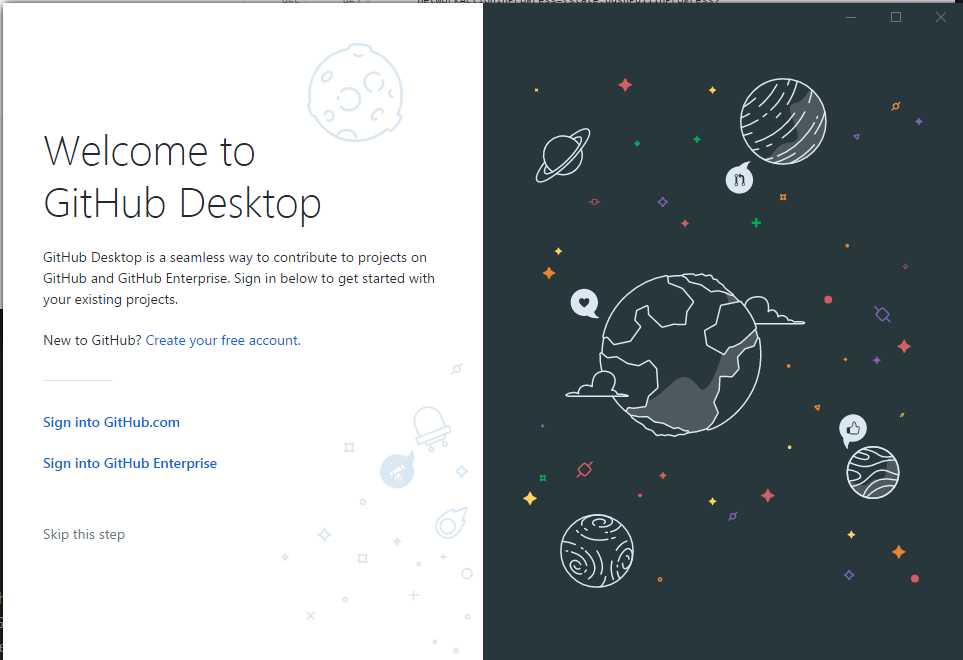963x660 pixels.
Task: Click the Octocat speech bubble illustration
Action: coord(739,179)
